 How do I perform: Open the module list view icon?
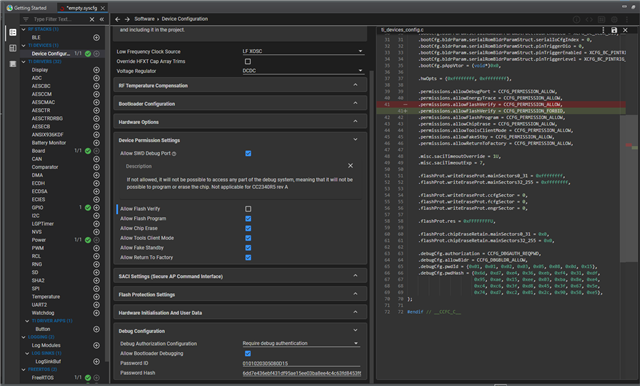pos(13,32)
